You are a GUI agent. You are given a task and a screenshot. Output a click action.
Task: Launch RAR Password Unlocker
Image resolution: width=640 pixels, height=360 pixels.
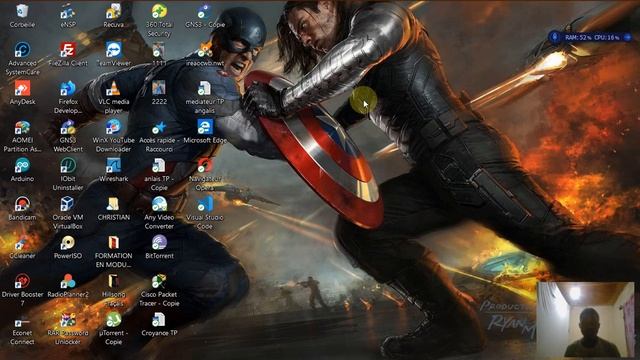click(x=68, y=320)
